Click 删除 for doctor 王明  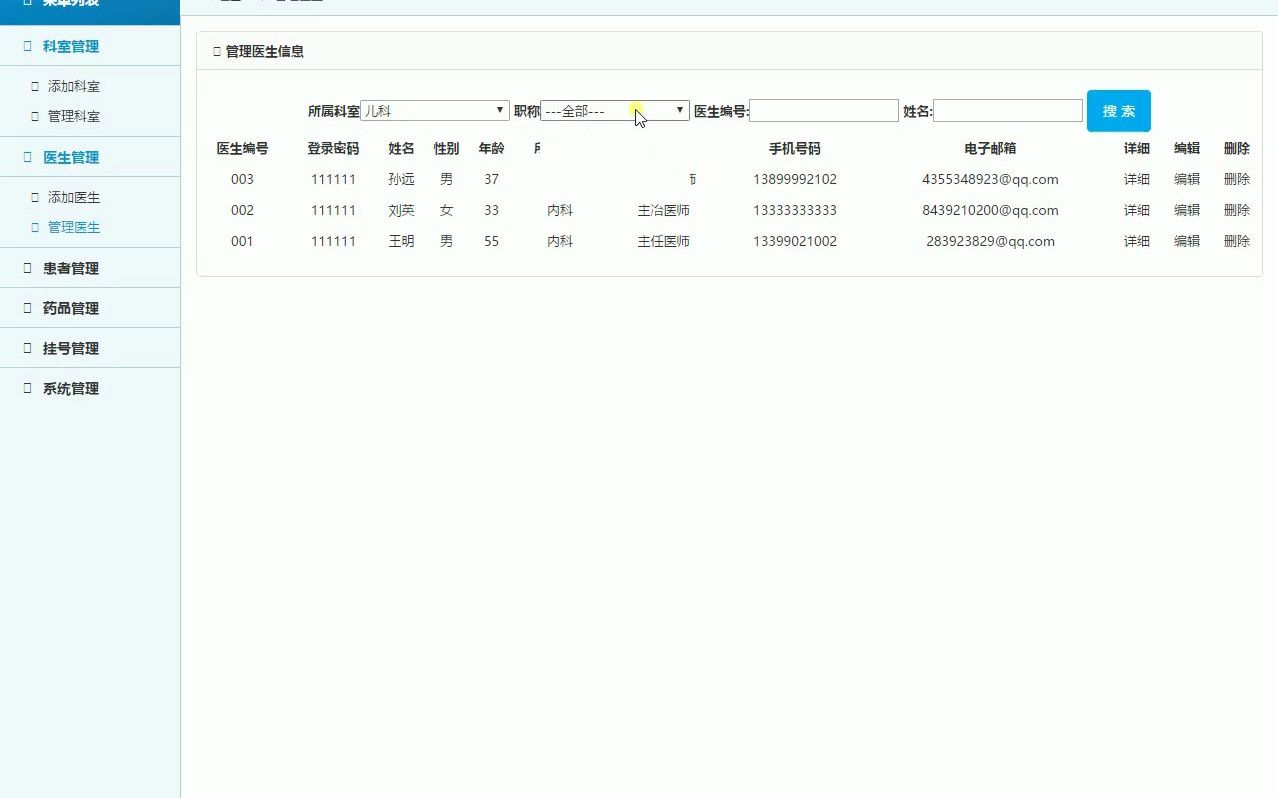pyautogui.click(x=1236, y=241)
